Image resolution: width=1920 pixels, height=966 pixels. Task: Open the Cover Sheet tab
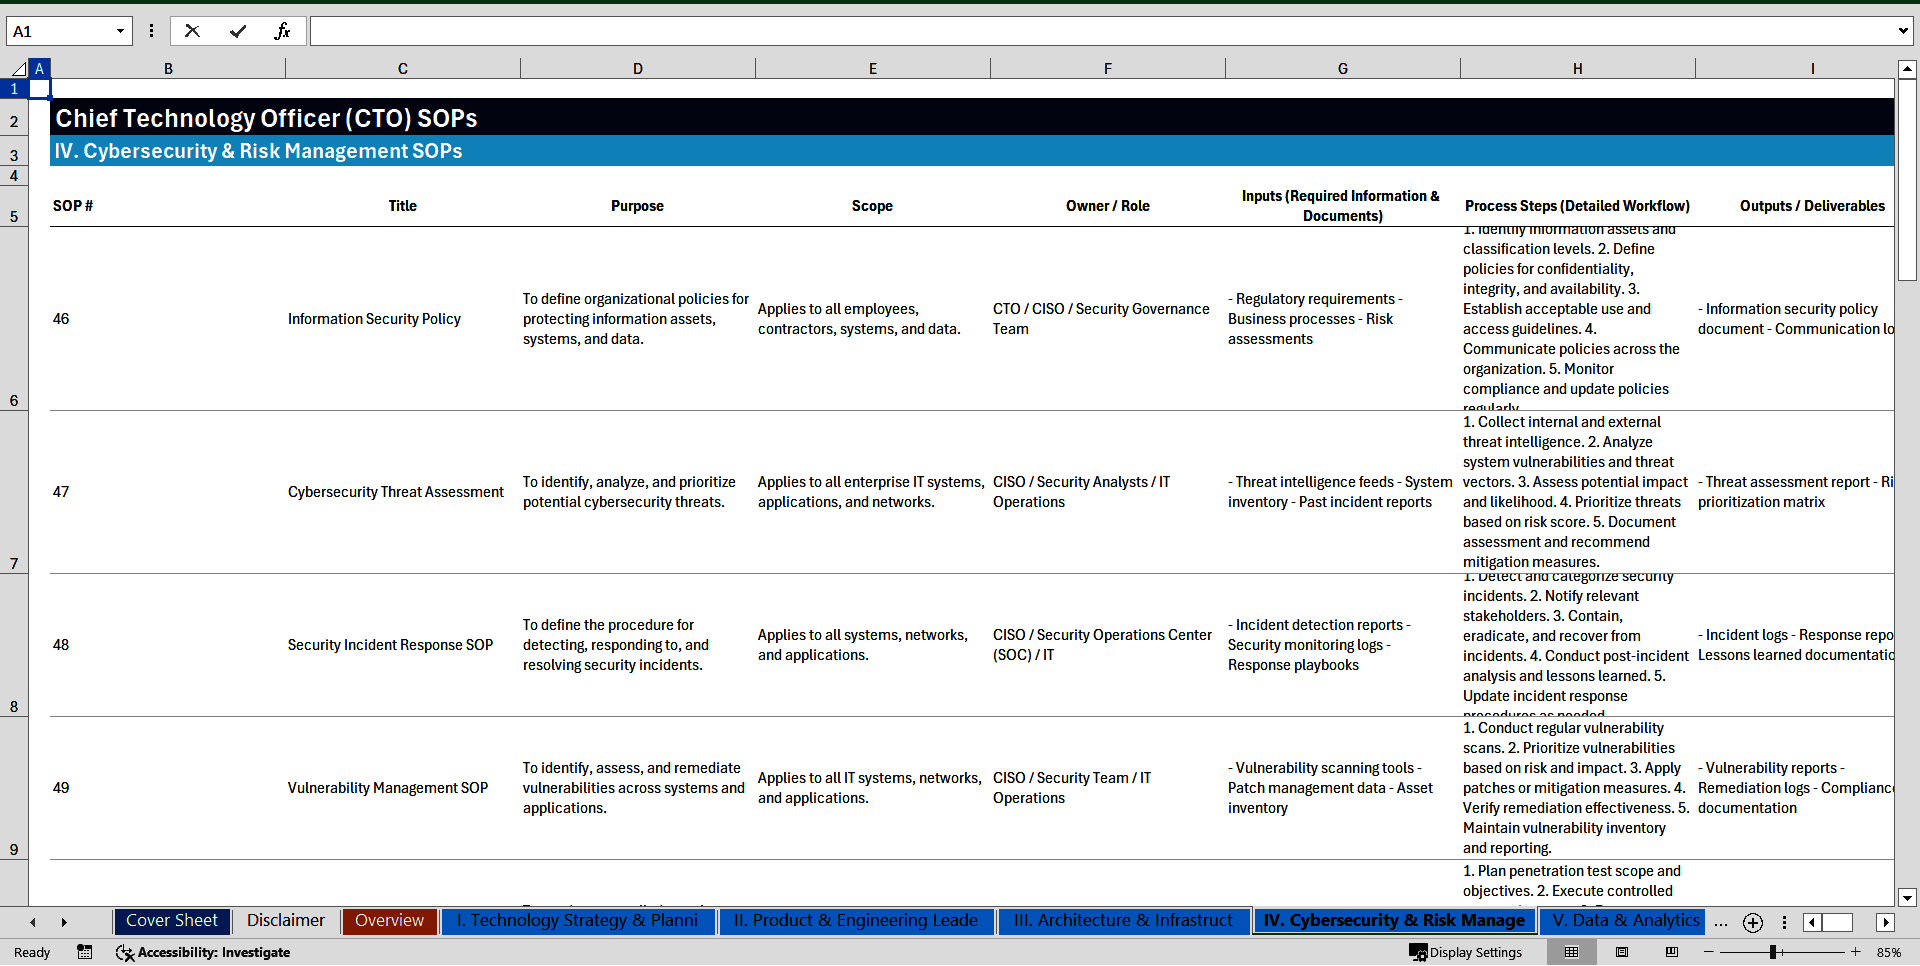click(172, 921)
